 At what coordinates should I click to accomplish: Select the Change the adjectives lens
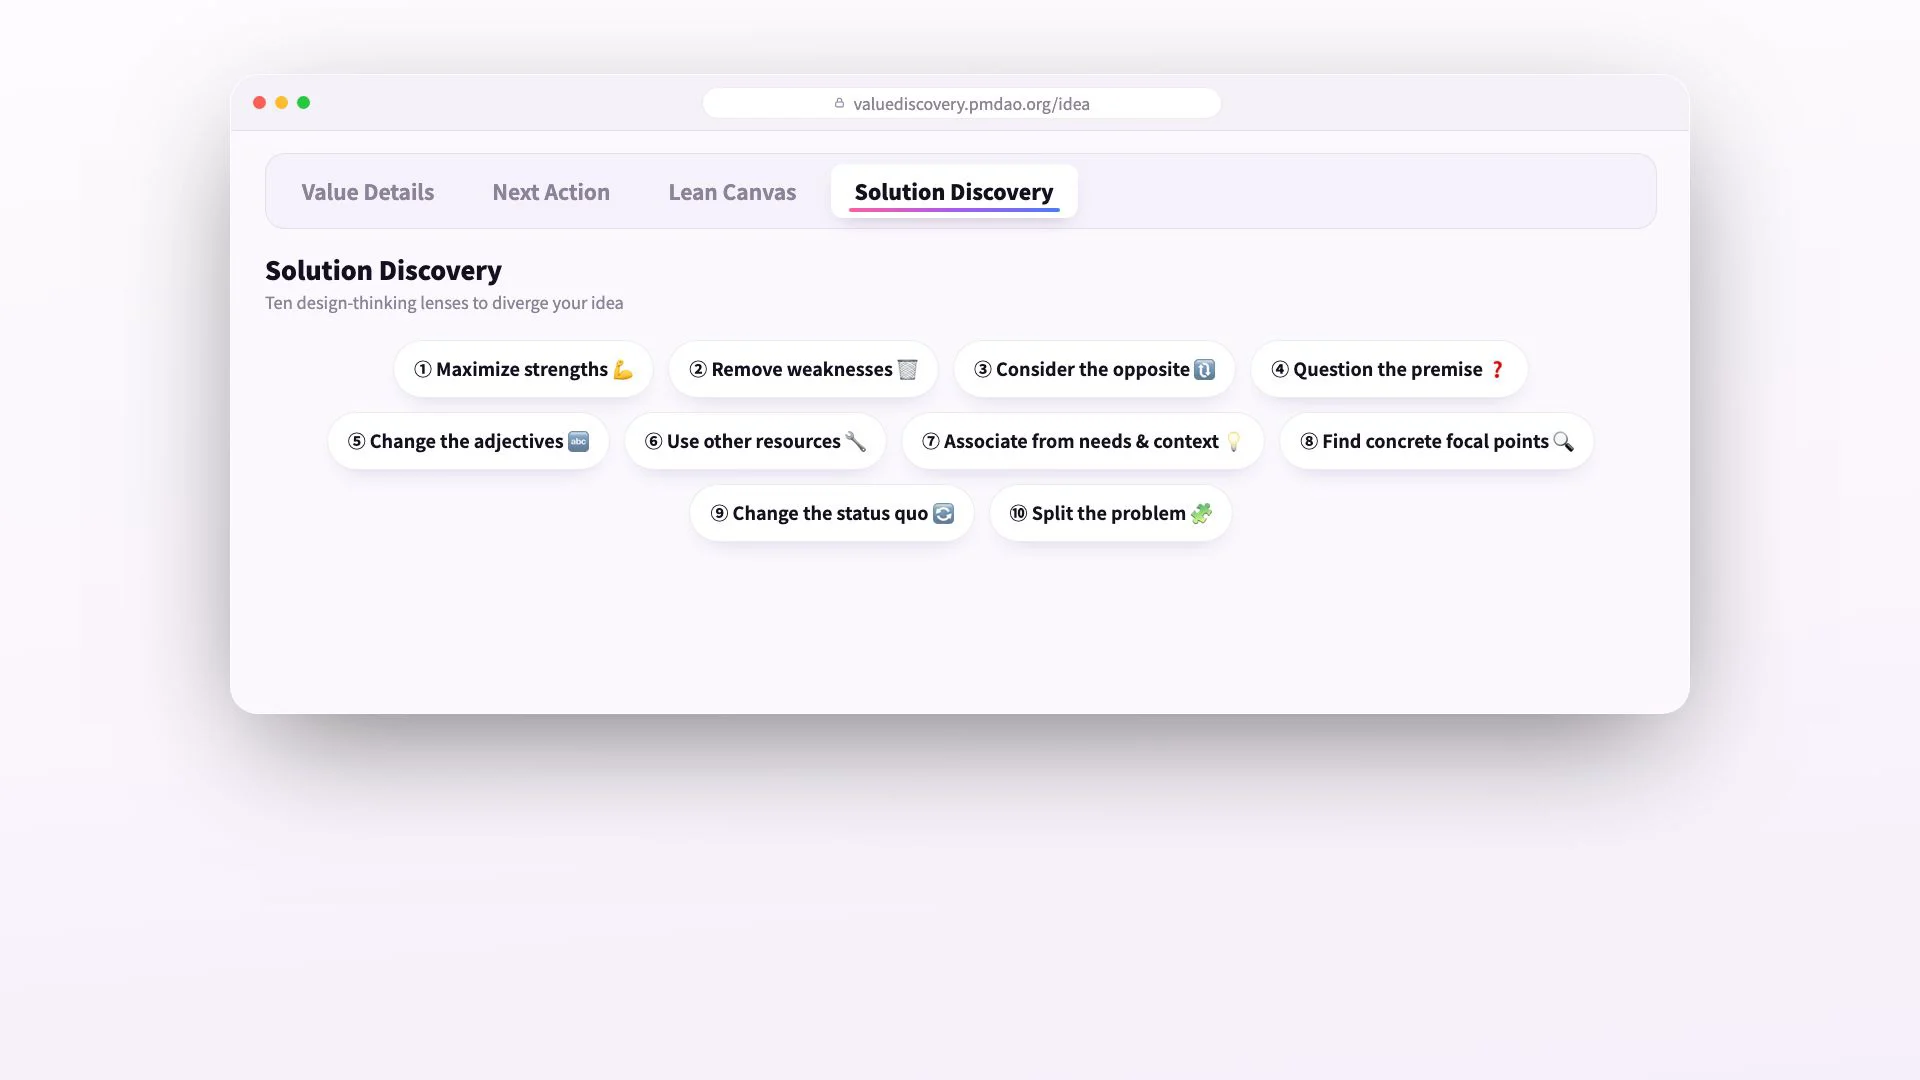coord(468,441)
